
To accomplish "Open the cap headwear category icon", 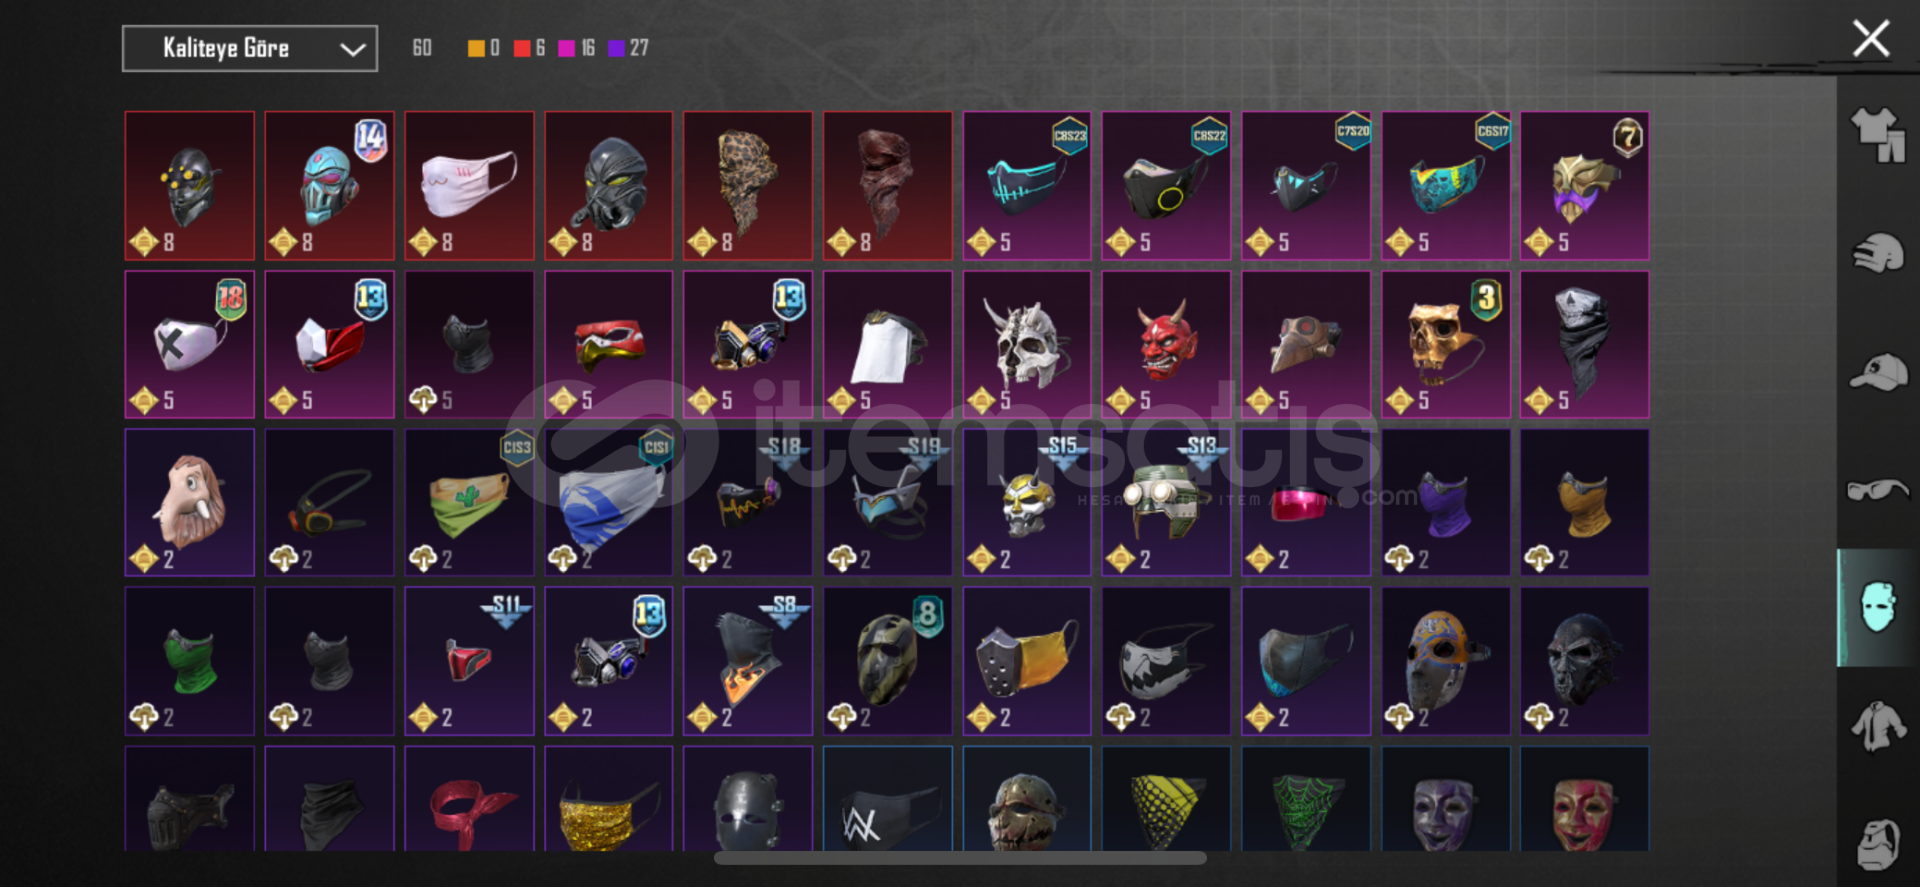I will coord(1878,372).
